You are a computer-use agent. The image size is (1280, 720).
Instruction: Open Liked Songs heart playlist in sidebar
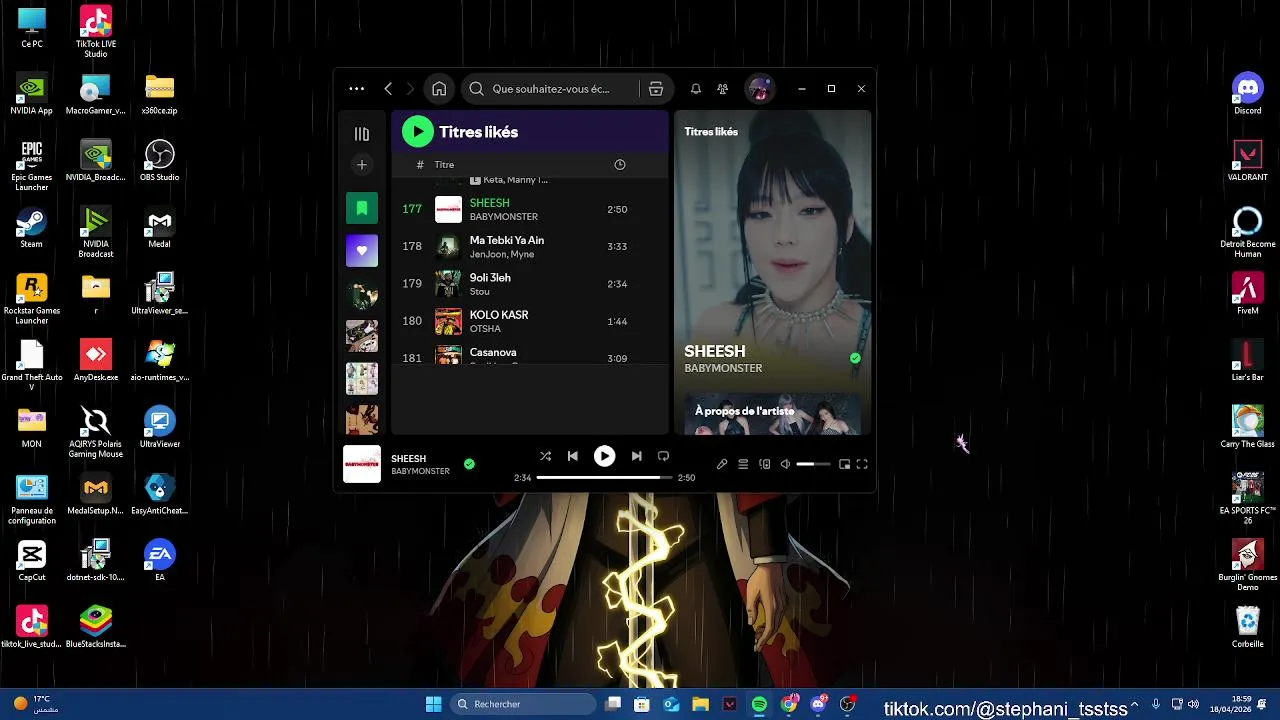click(x=362, y=251)
